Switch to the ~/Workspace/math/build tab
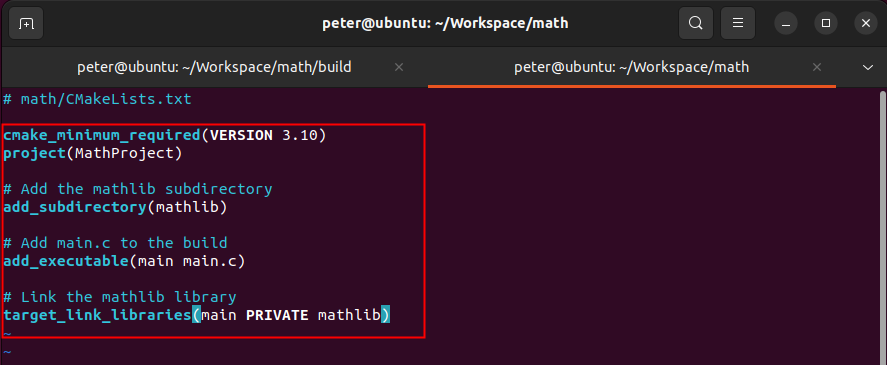 (x=214, y=67)
